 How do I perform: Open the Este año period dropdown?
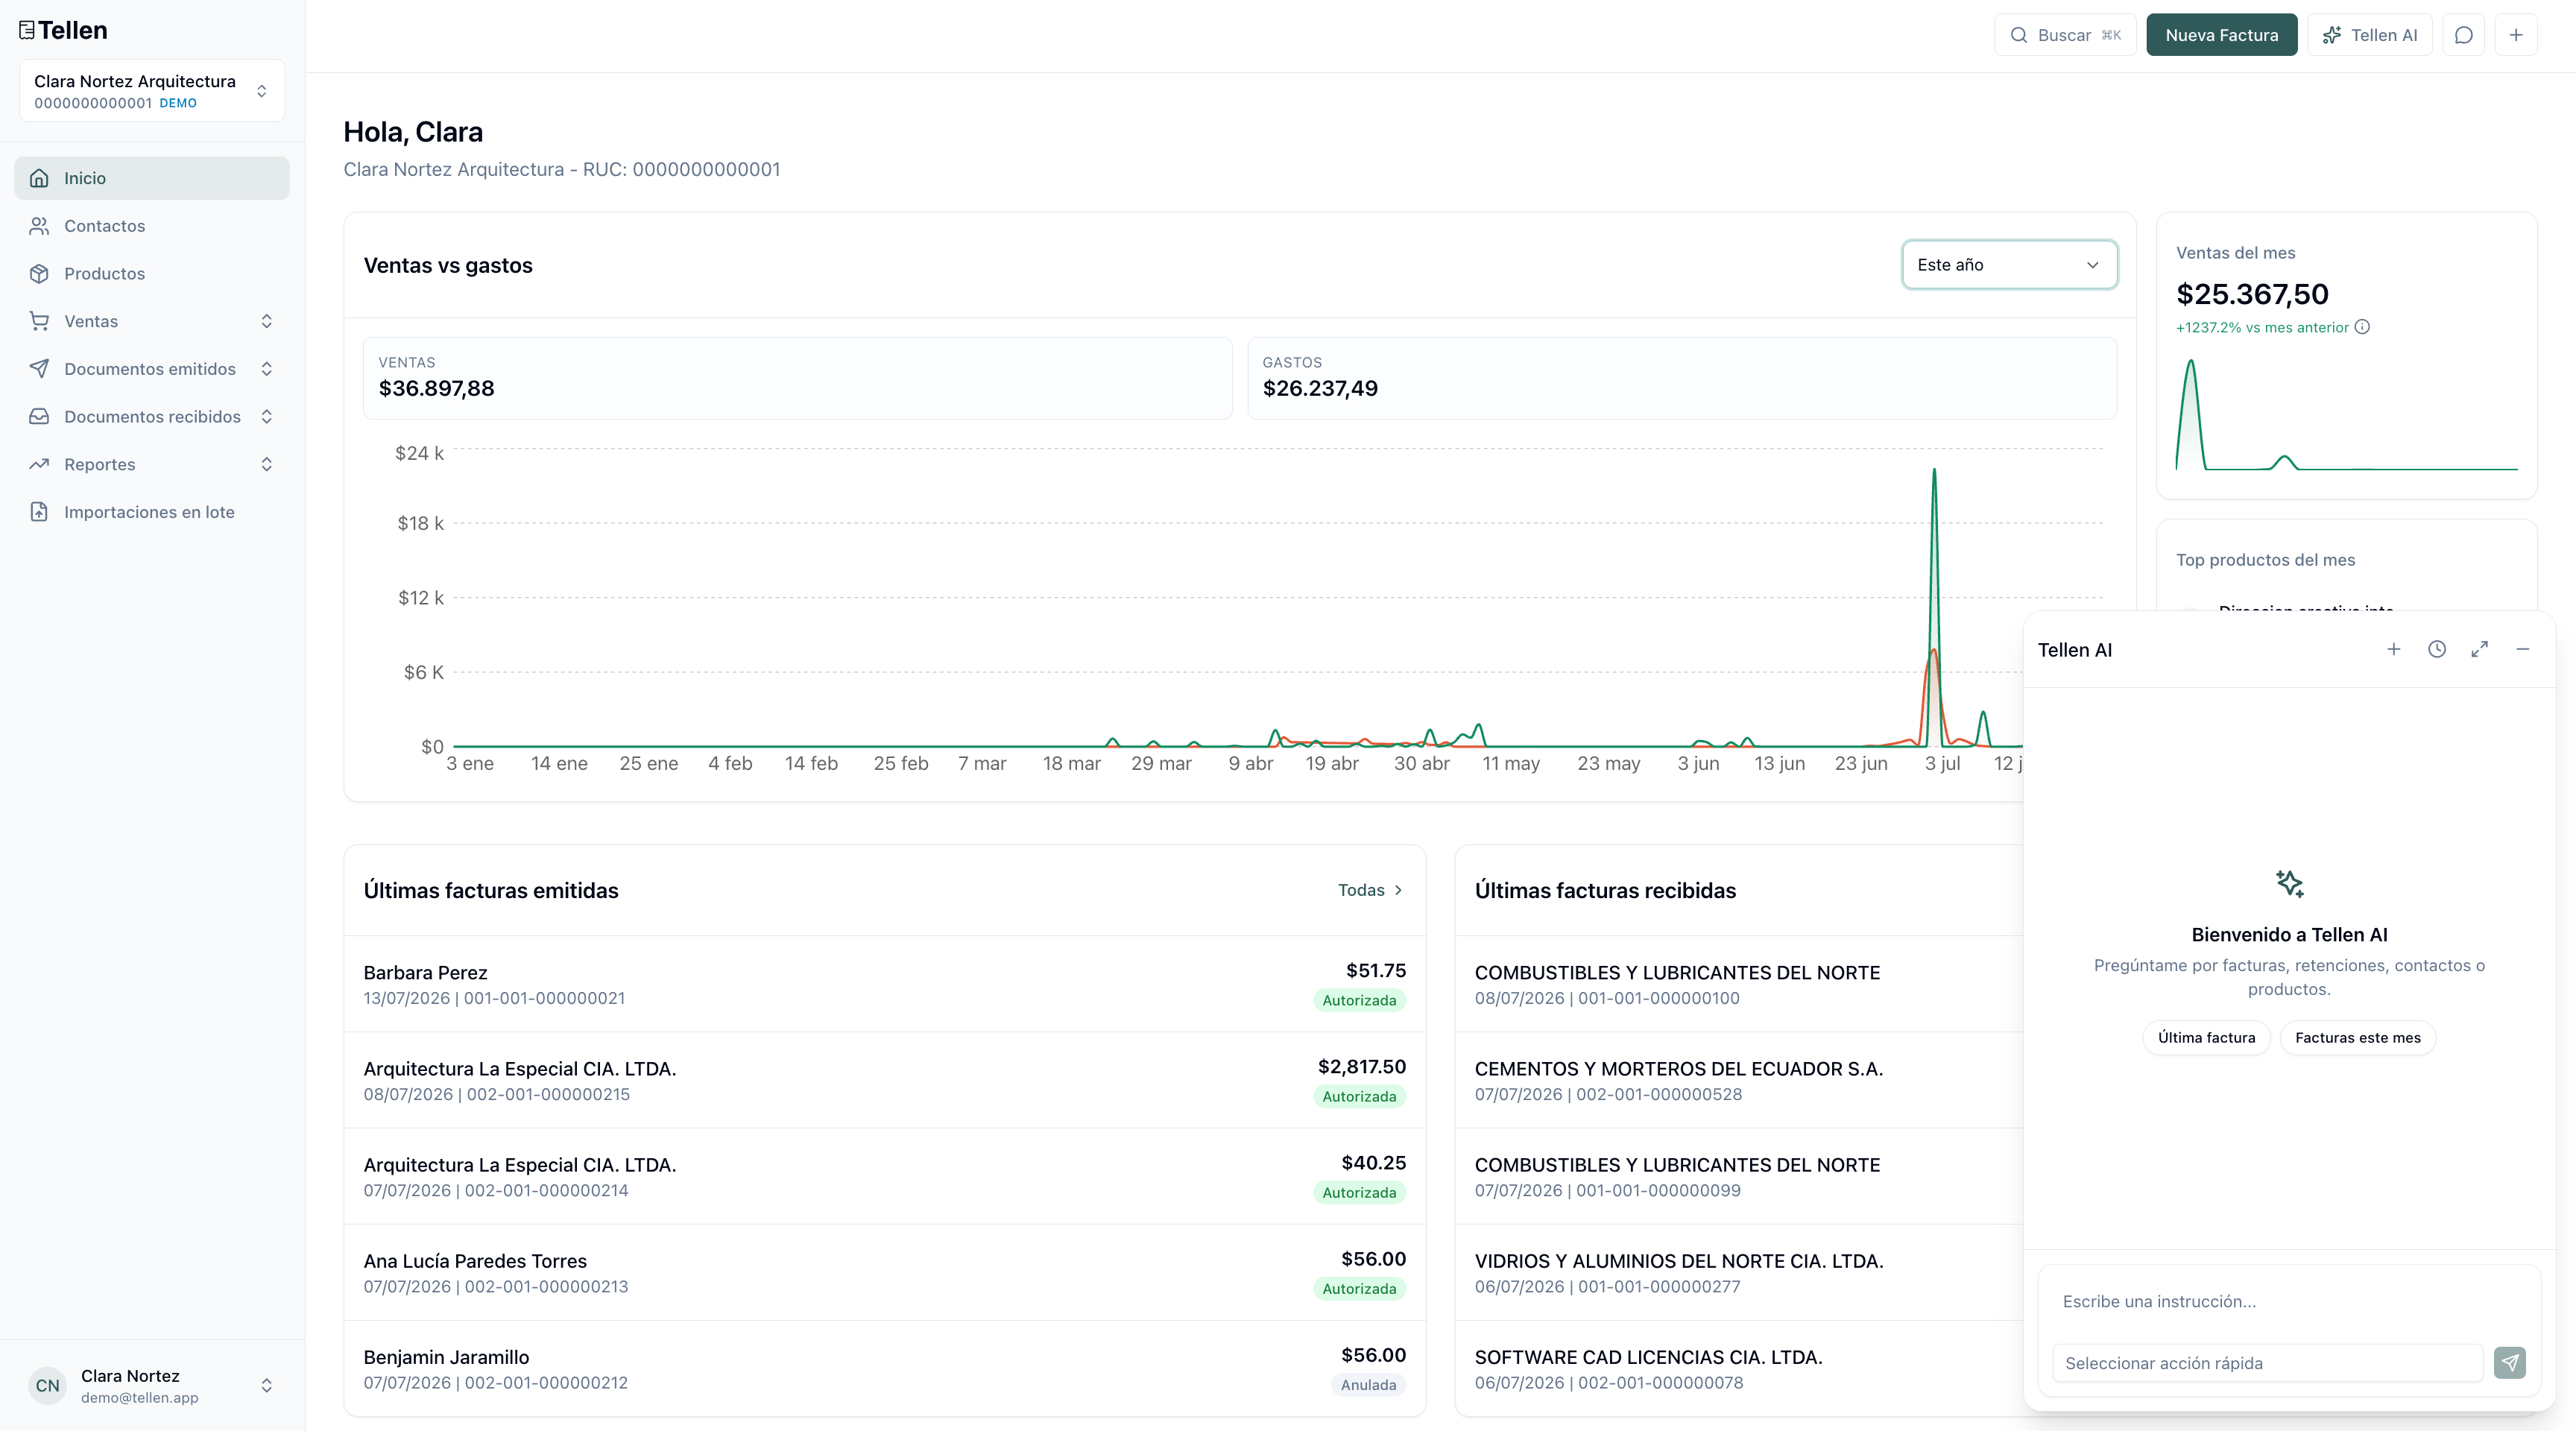coord(2009,265)
